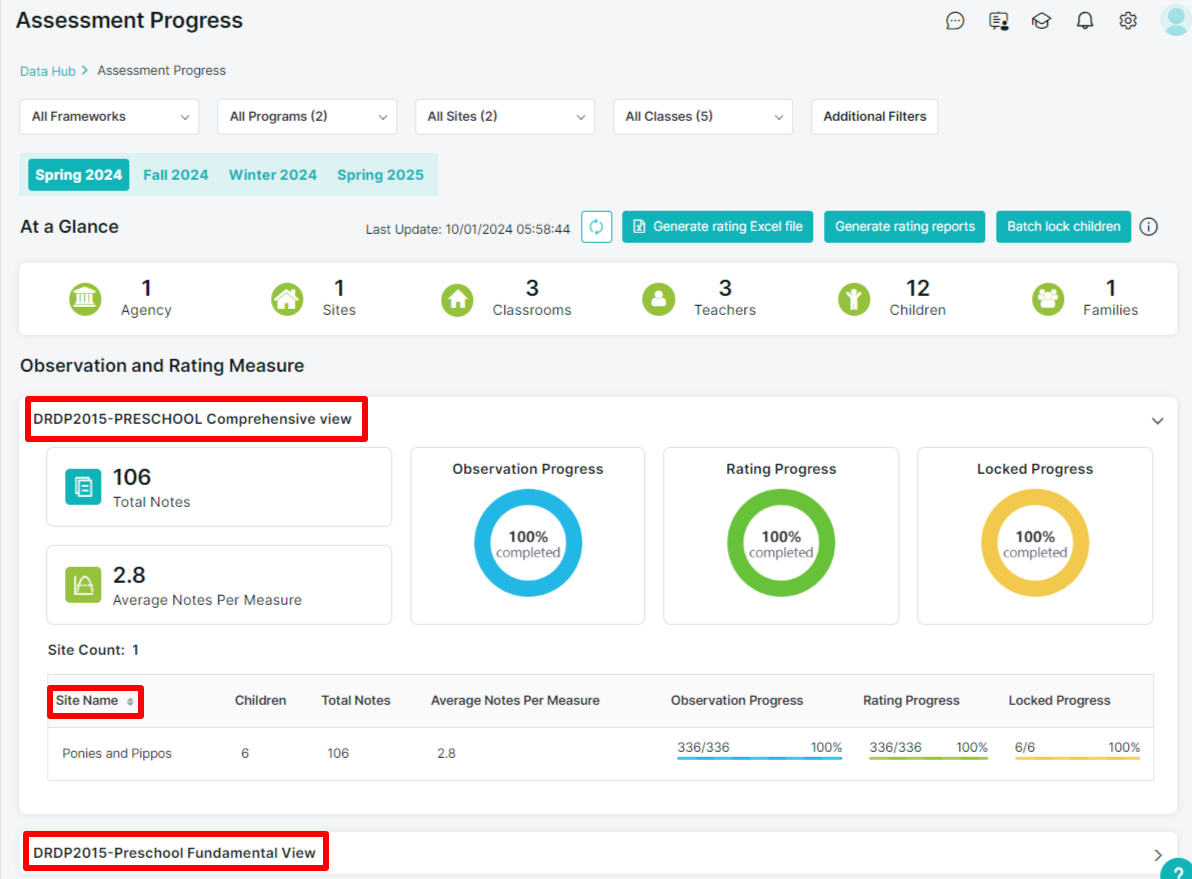Open the notifications bell

pos(1085,21)
